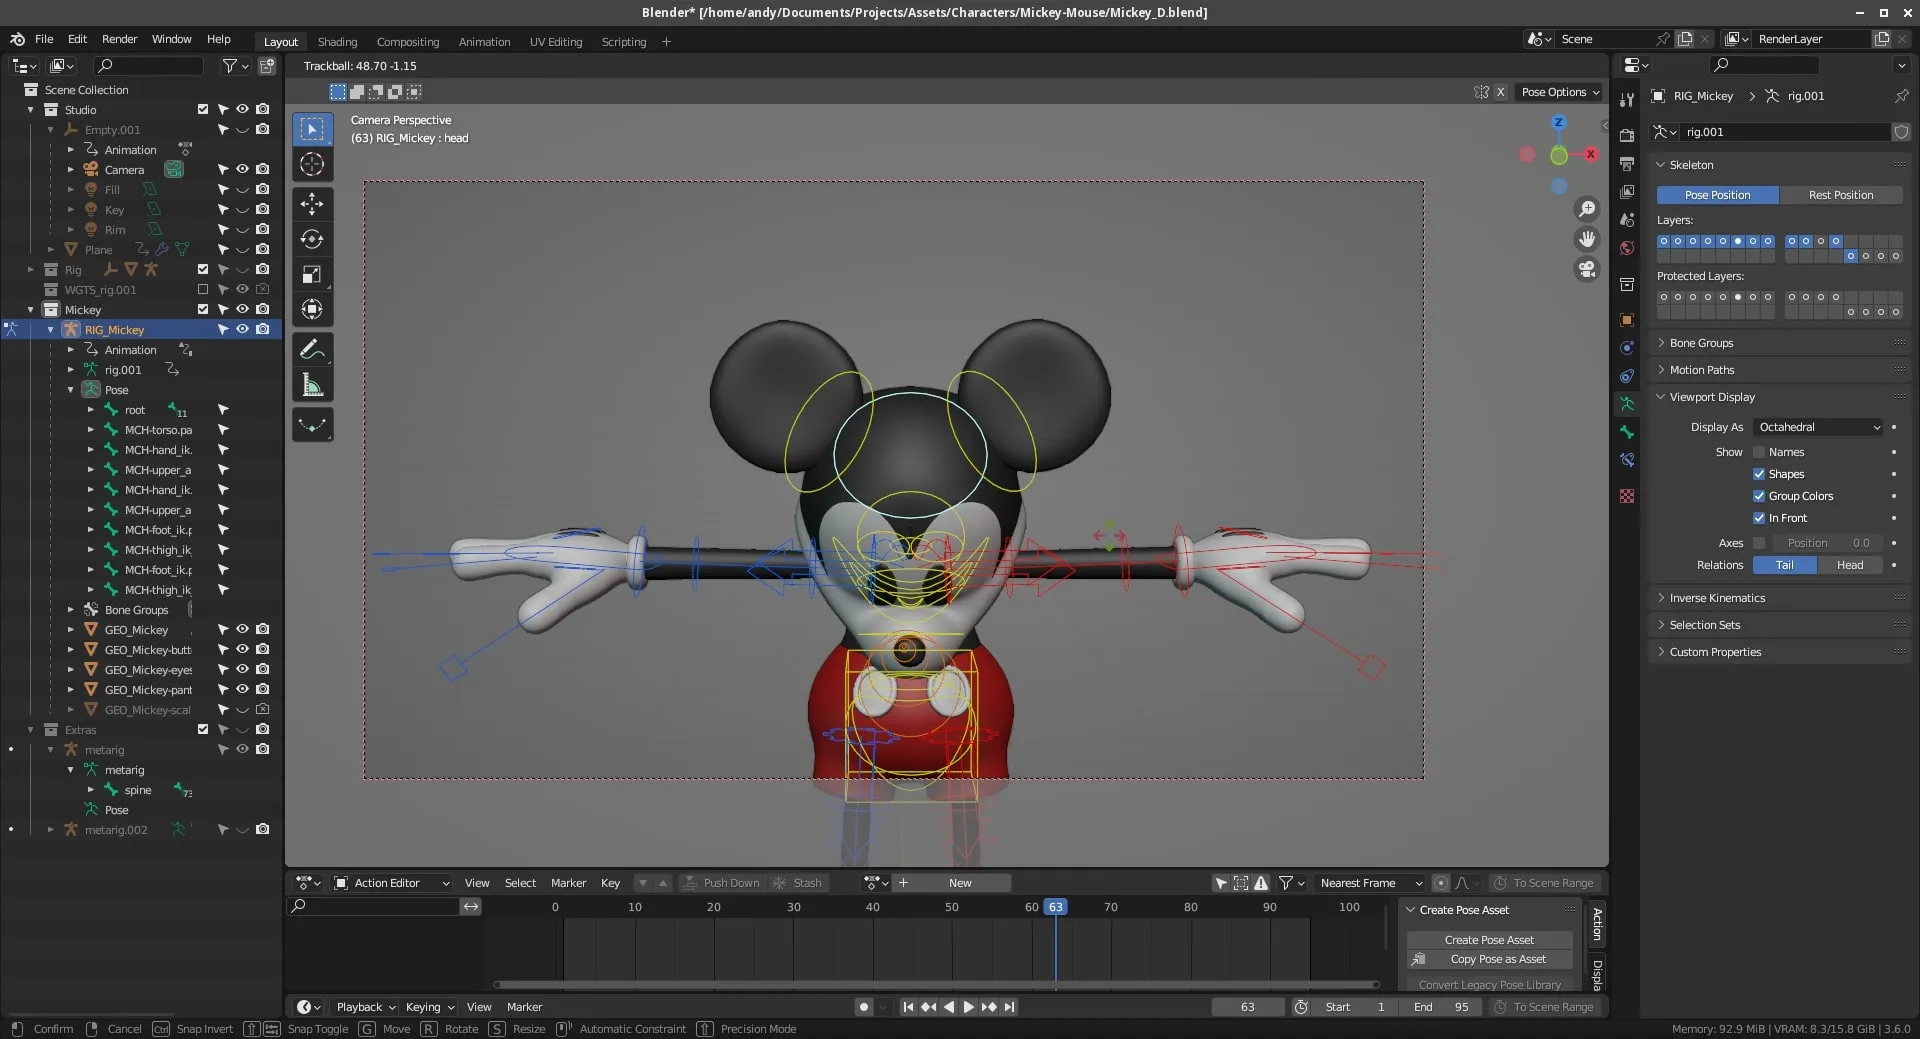Uncheck the In Front checkbox
1920x1039 pixels.
pos(1759,518)
